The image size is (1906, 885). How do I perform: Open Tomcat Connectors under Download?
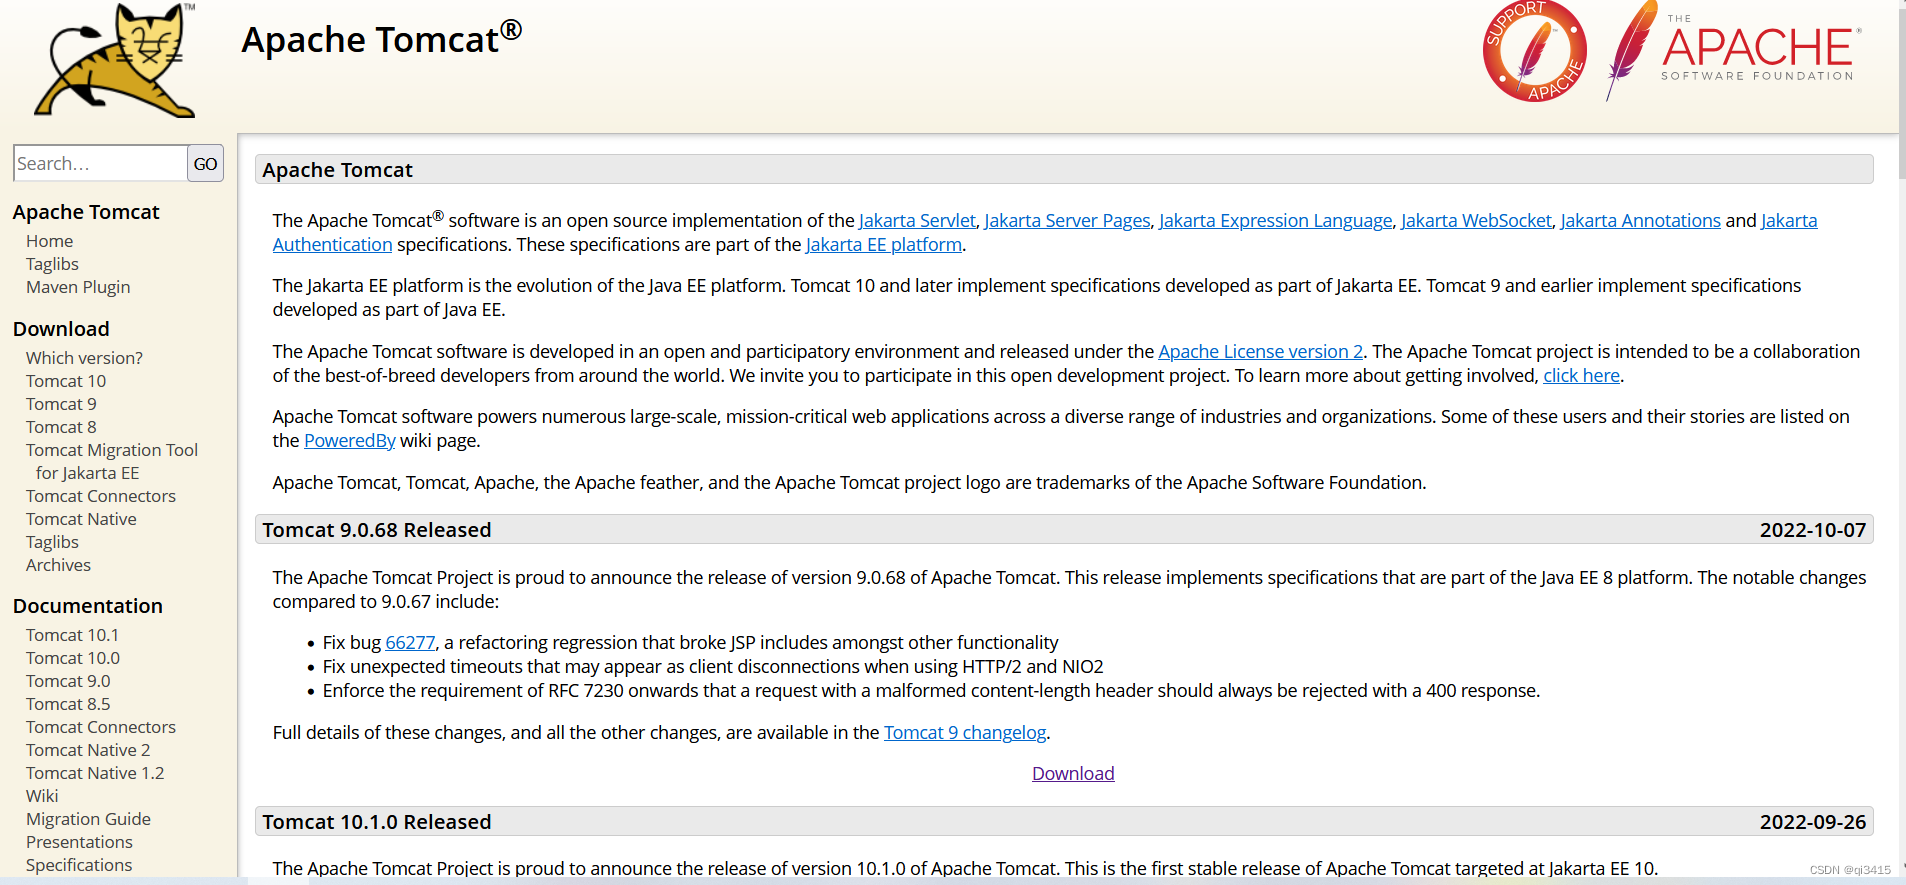101,496
